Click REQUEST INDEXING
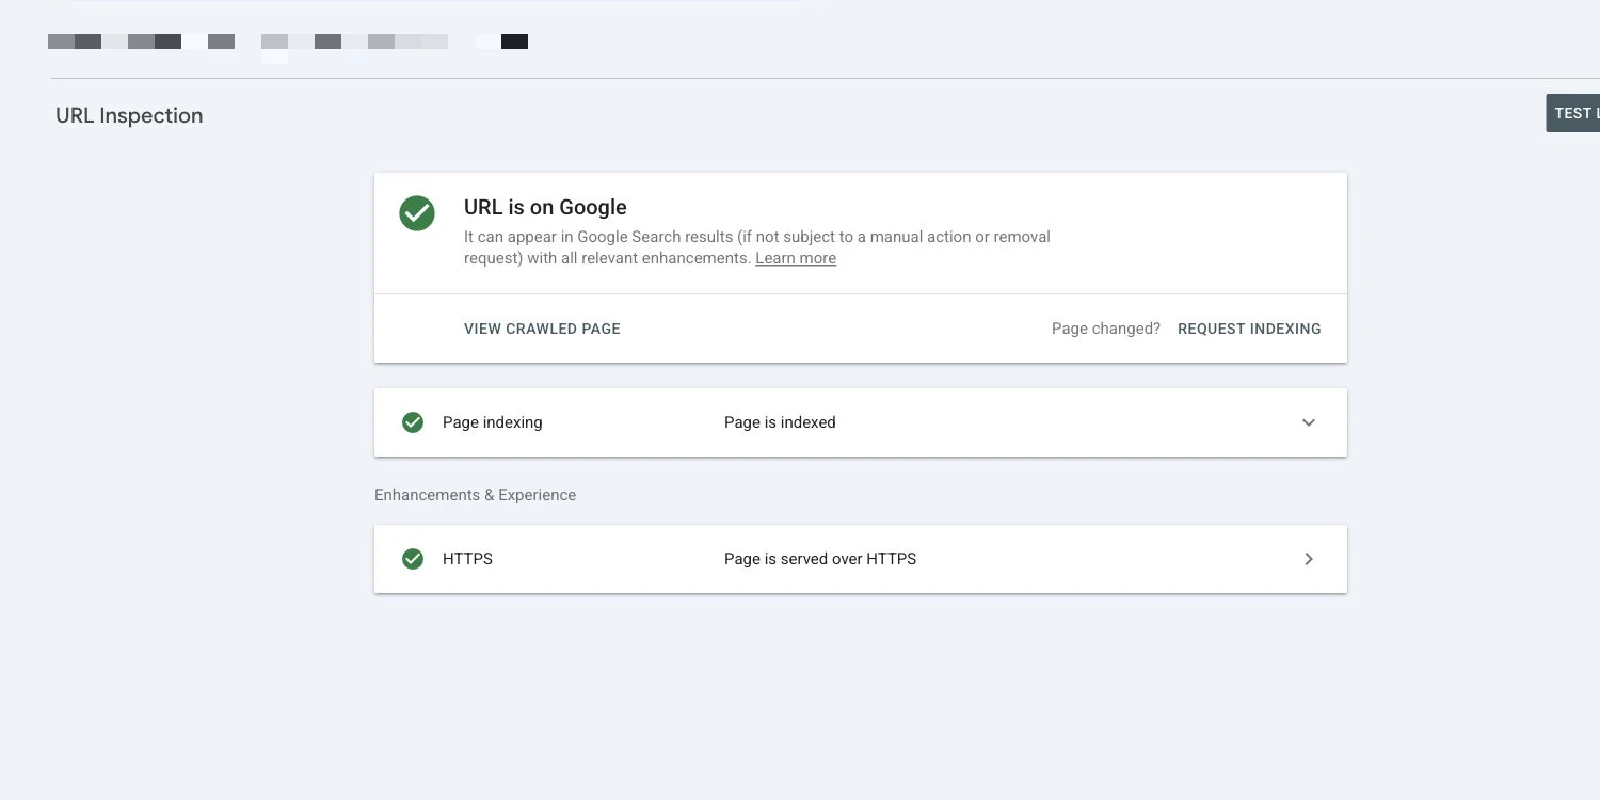Image resolution: width=1600 pixels, height=800 pixels. [x=1249, y=329]
